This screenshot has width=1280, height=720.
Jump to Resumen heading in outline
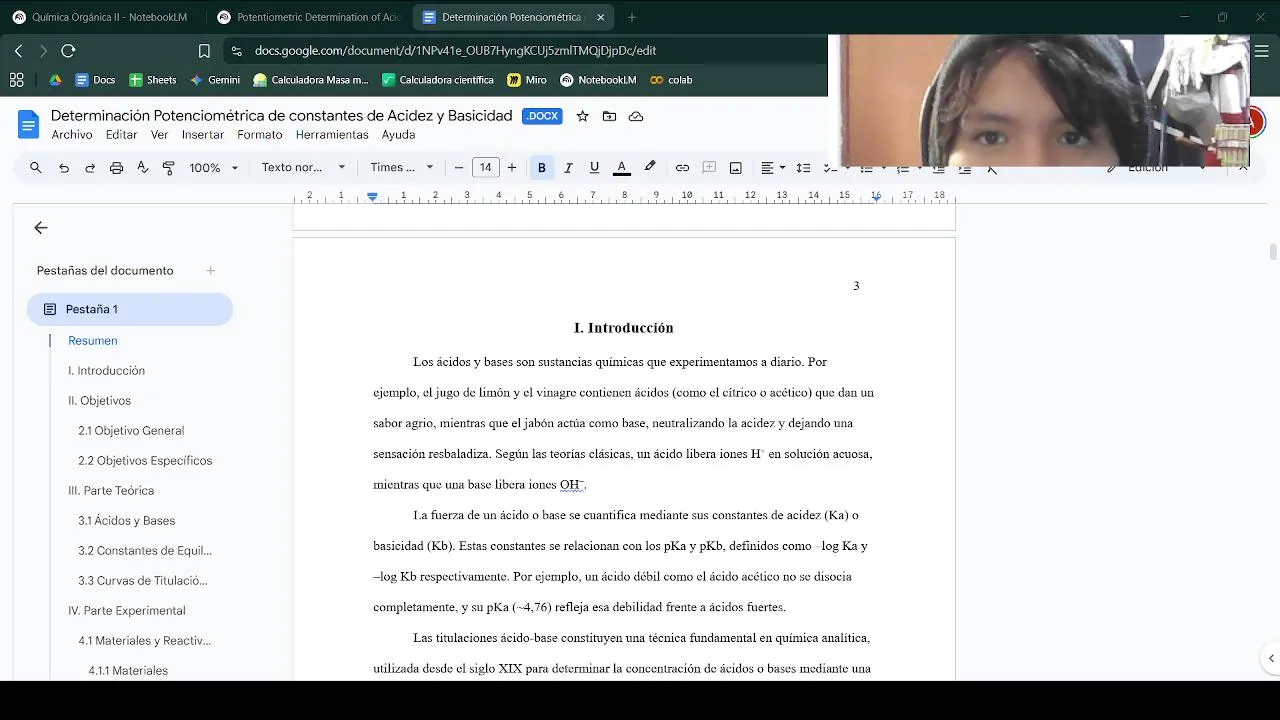tap(92, 341)
